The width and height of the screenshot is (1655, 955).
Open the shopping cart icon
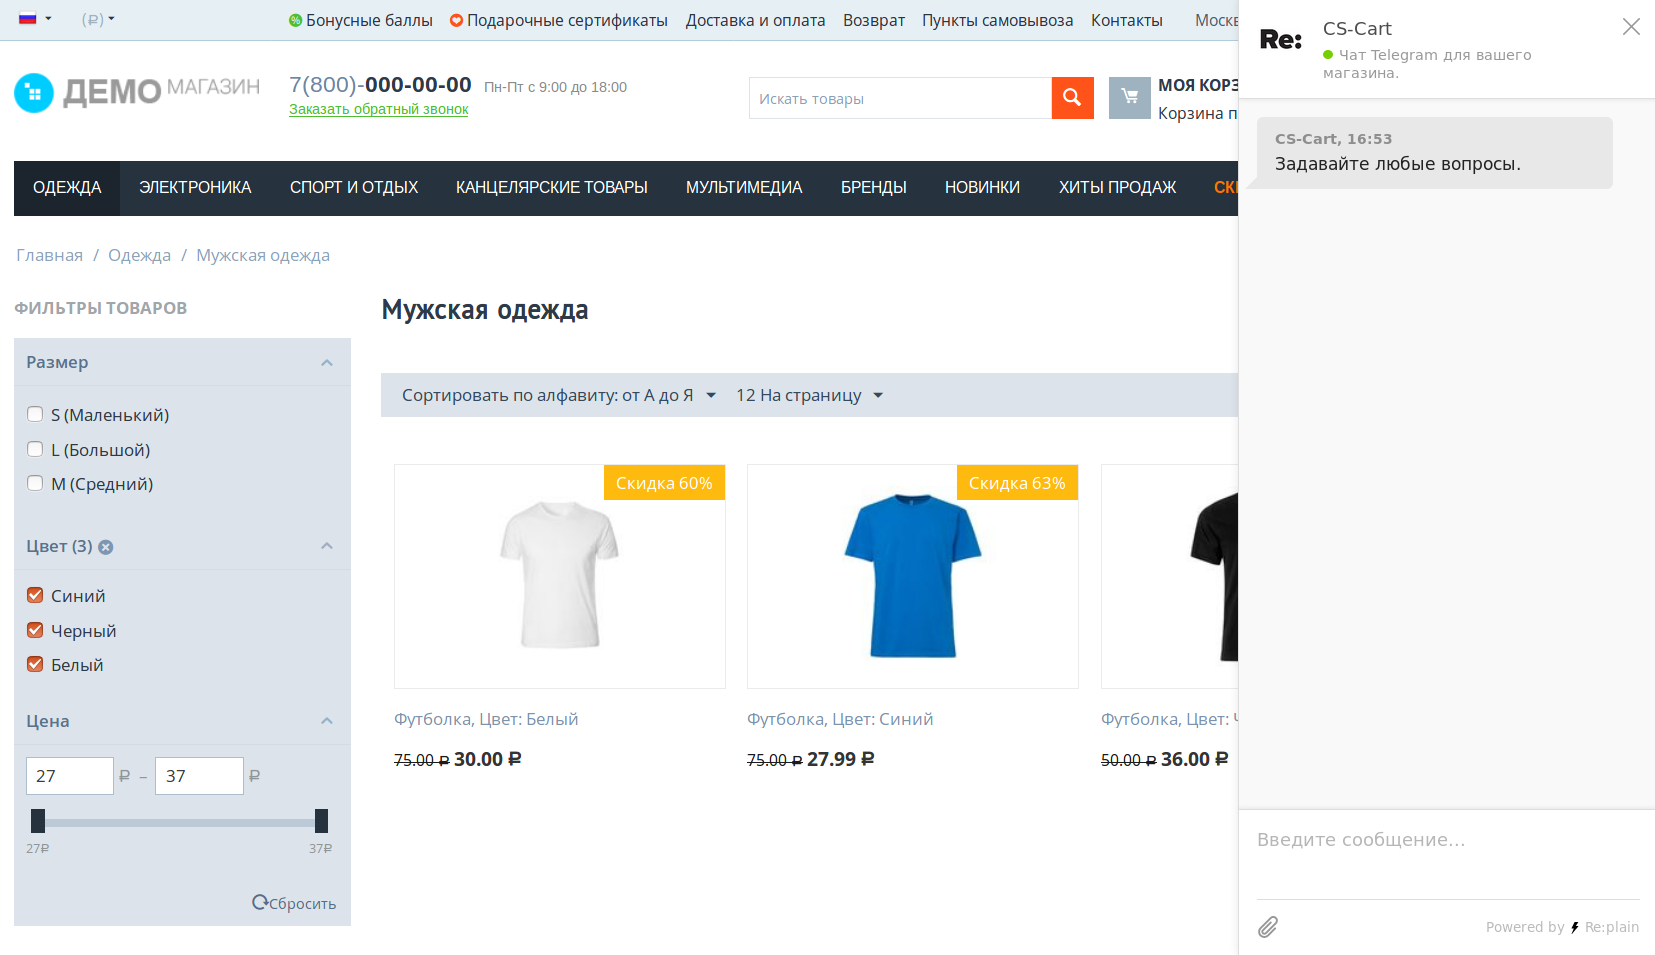(x=1129, y=98)
